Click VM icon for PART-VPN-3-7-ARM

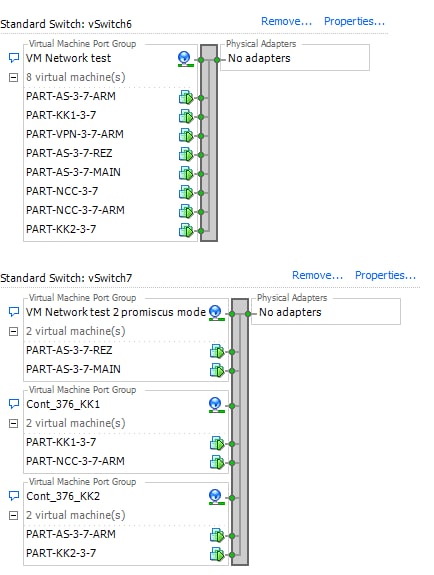186,136
